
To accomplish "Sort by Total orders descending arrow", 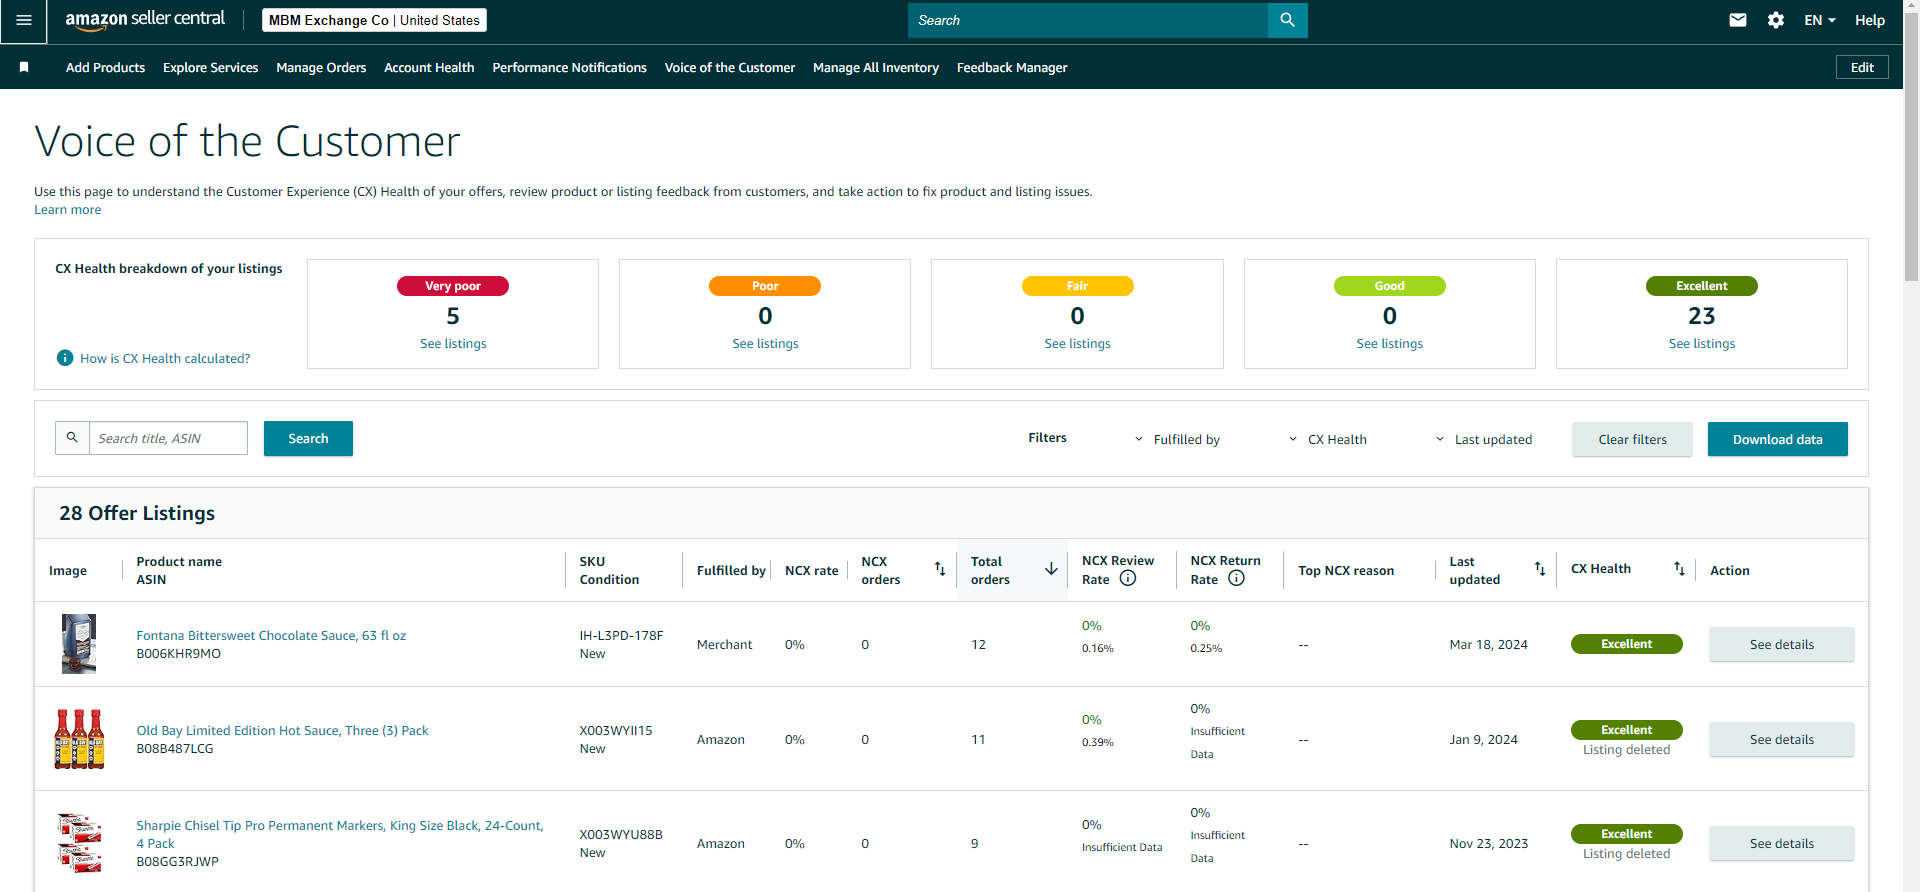I will pos(1051,569).
